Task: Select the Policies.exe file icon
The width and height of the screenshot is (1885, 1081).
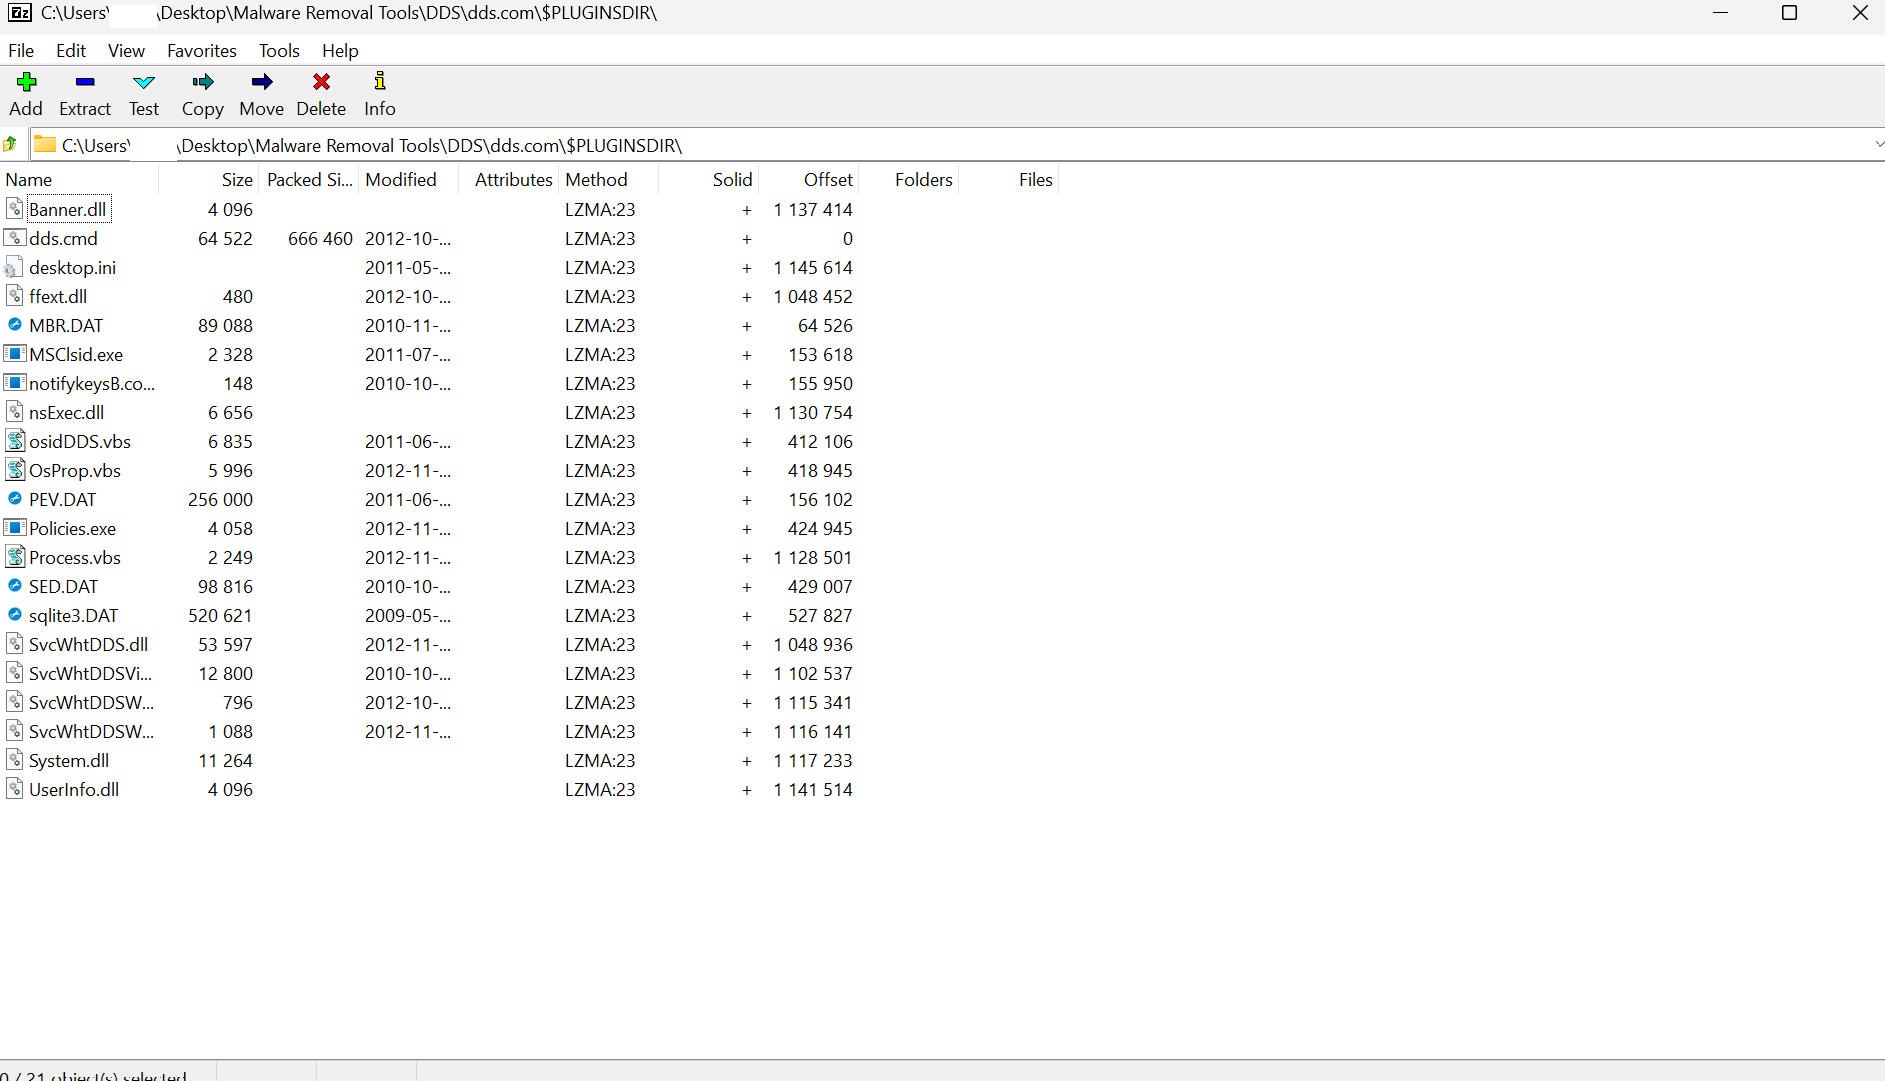Action: (15, 527)
